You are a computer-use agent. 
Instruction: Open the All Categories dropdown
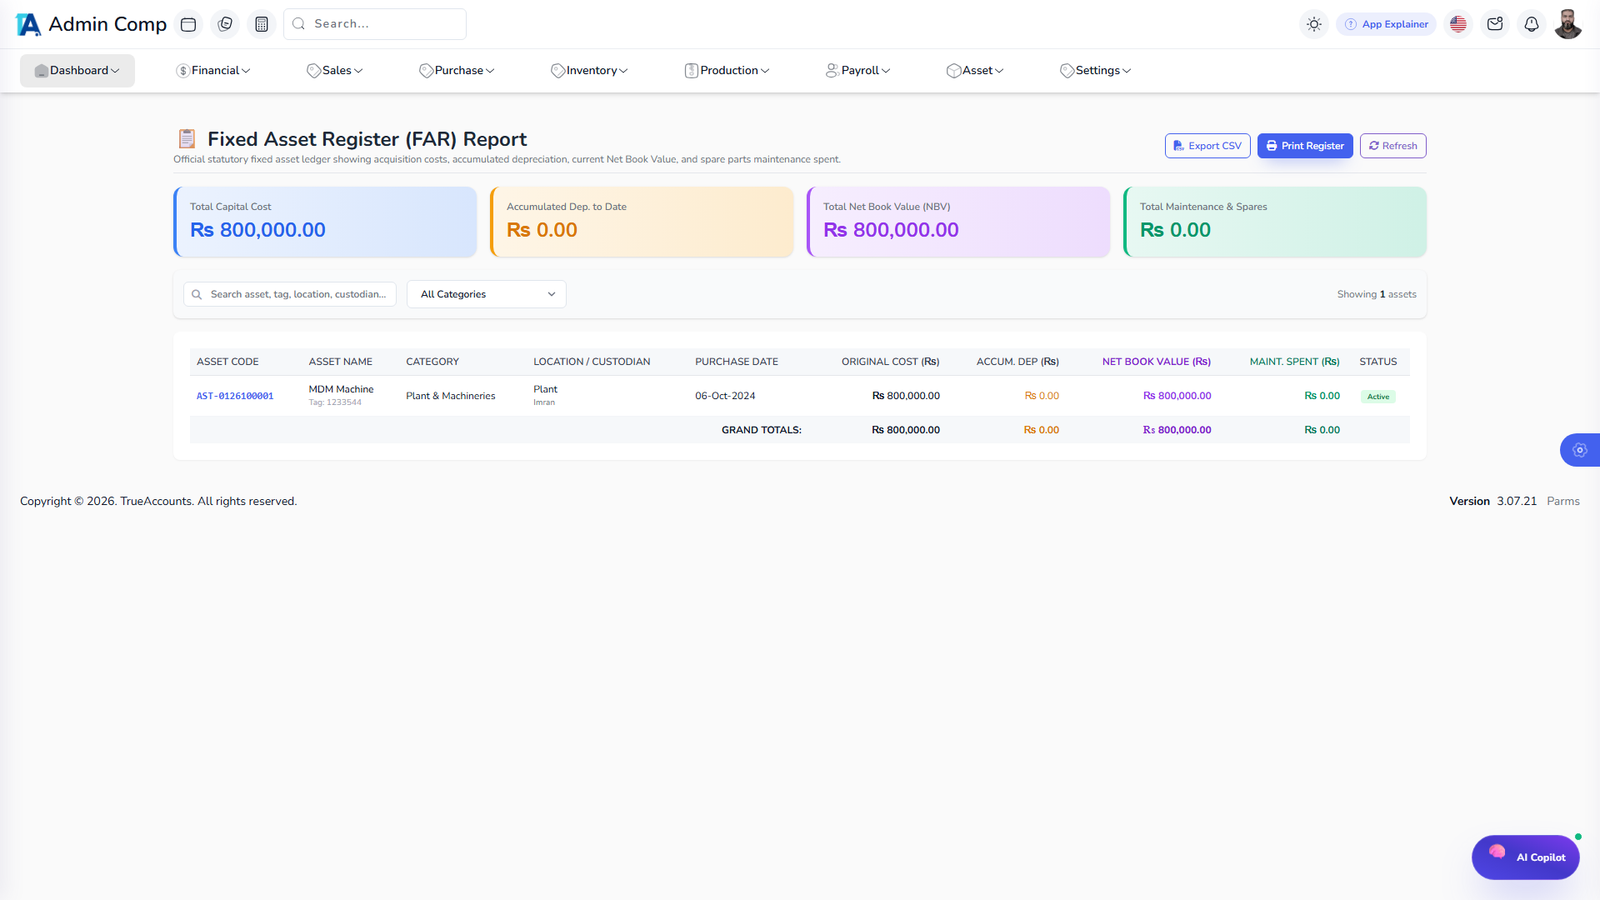click(487, 294)
